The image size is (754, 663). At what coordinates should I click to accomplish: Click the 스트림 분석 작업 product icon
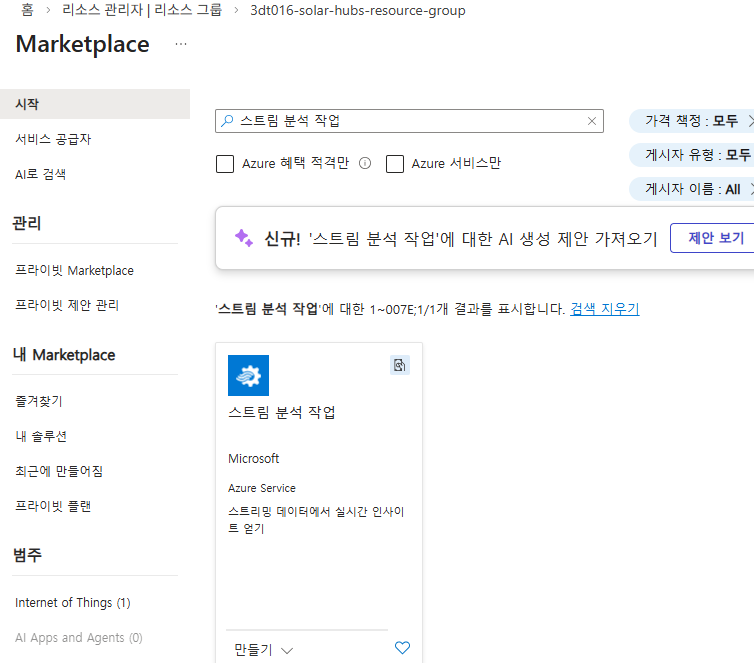coord(248,375)
